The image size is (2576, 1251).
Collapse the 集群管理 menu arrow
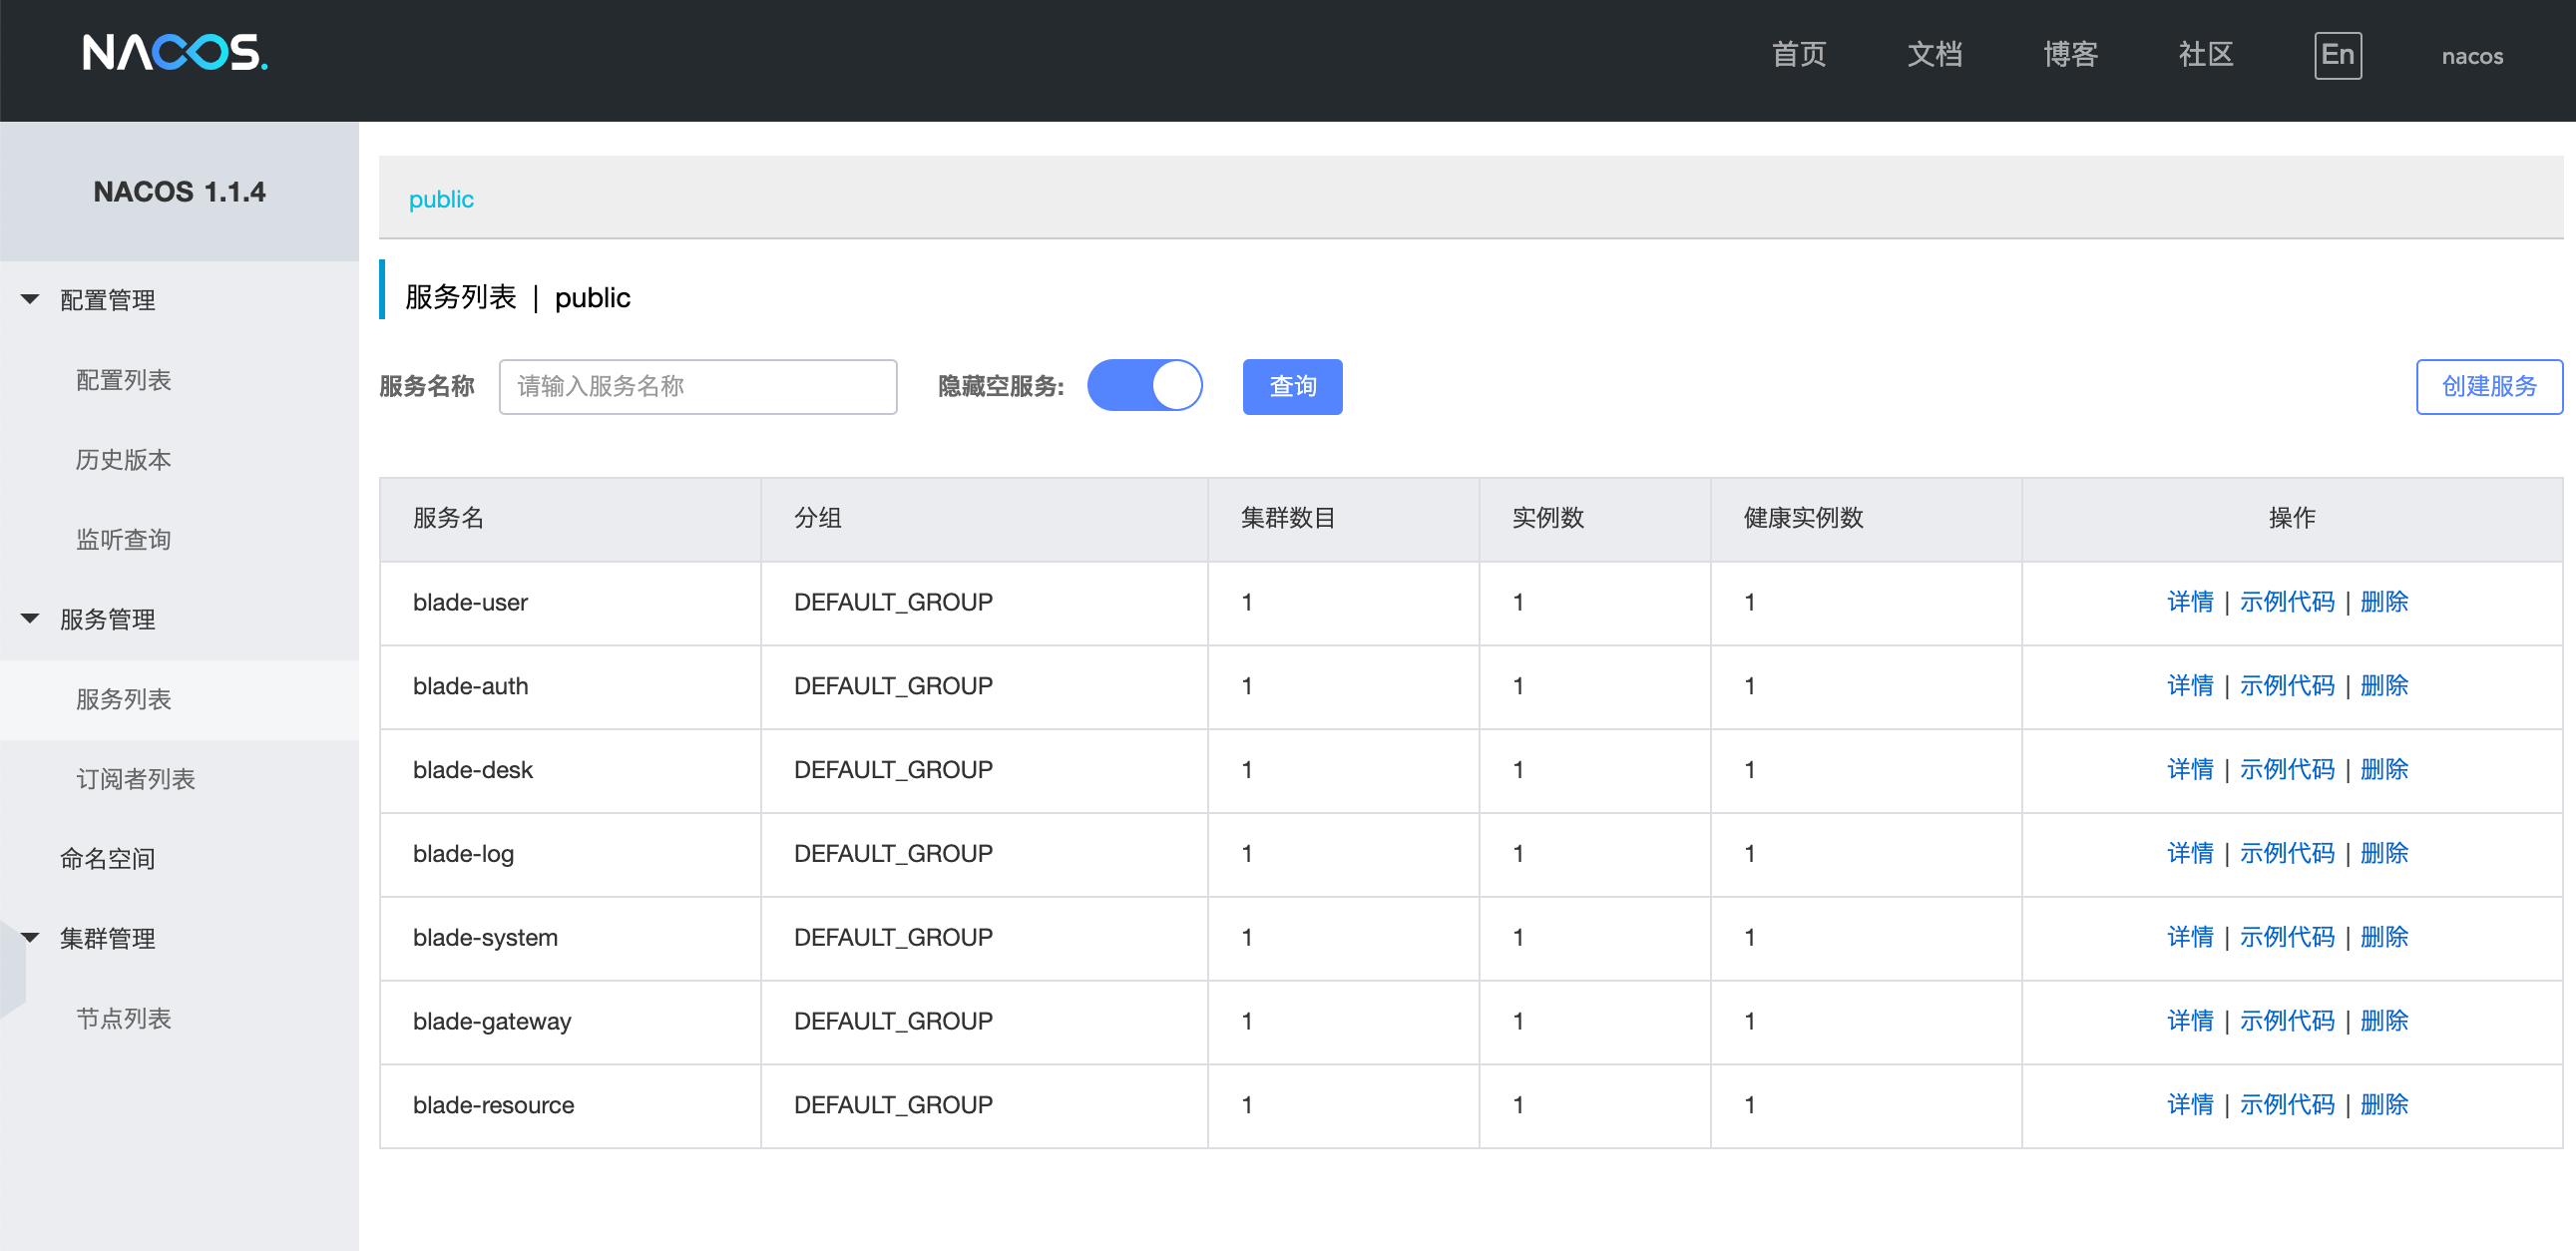tap(30, 937)
